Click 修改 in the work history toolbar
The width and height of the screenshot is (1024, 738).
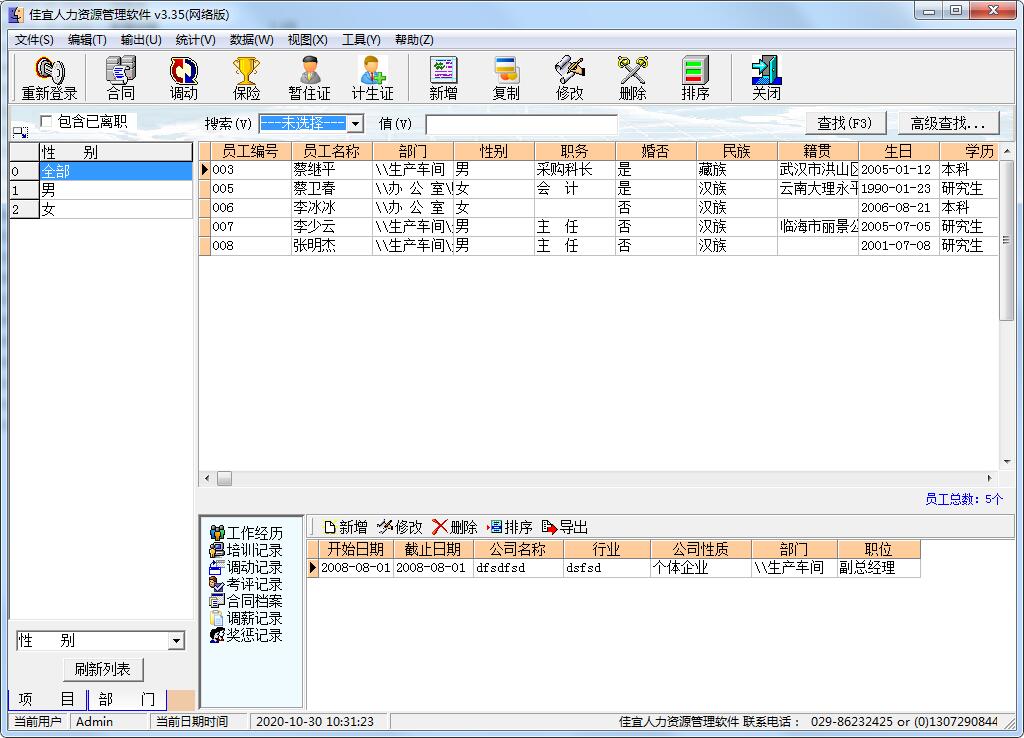[400, 527]
